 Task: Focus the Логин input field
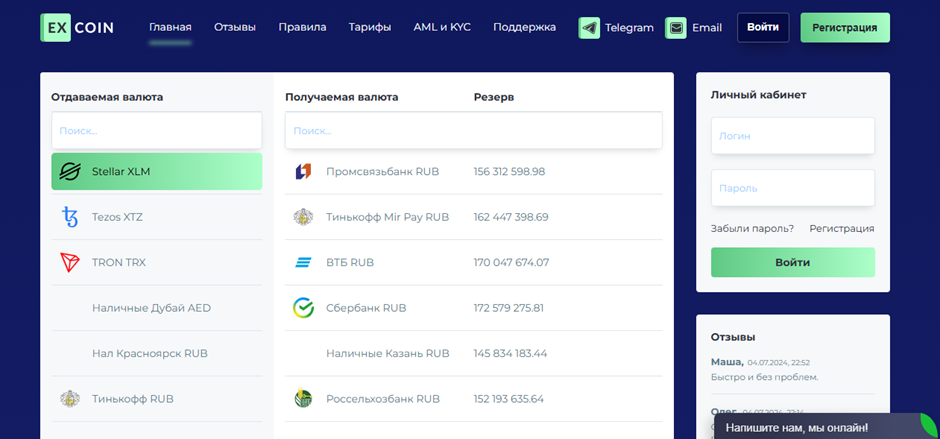click(x=793, y=136)
